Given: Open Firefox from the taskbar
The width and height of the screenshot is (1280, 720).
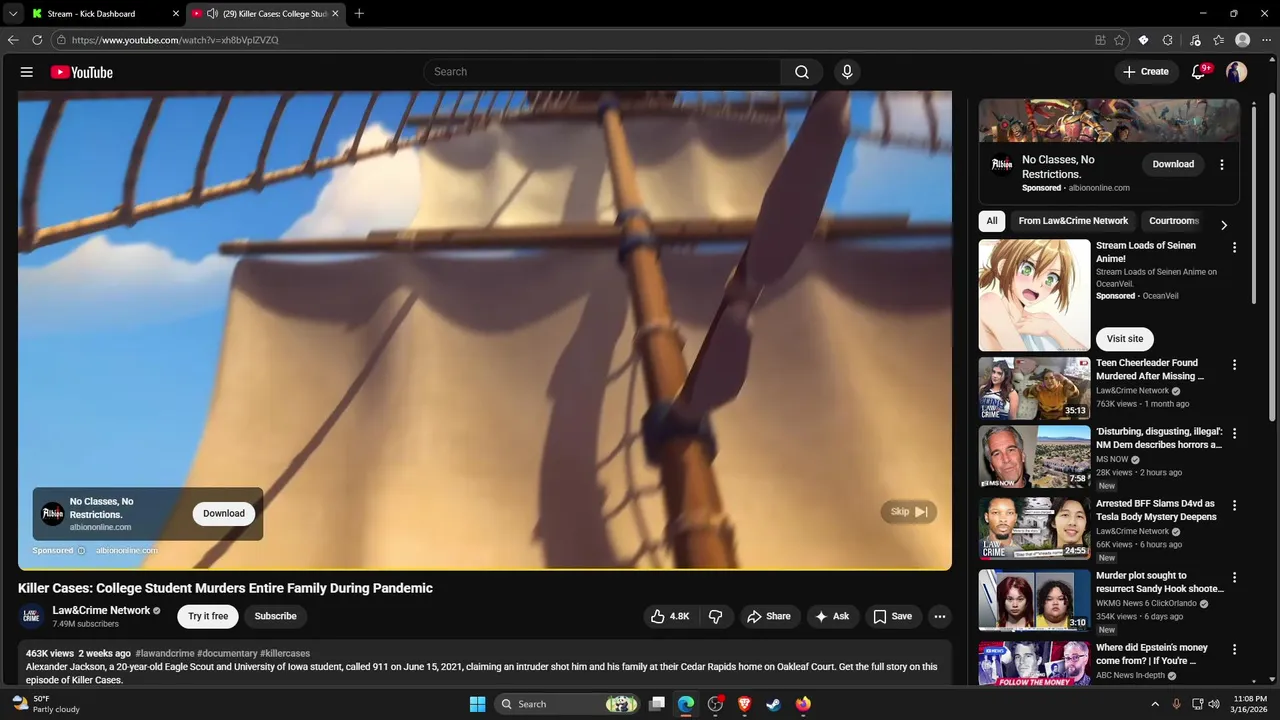Looking at the screenshot, I should click(803, 704).
